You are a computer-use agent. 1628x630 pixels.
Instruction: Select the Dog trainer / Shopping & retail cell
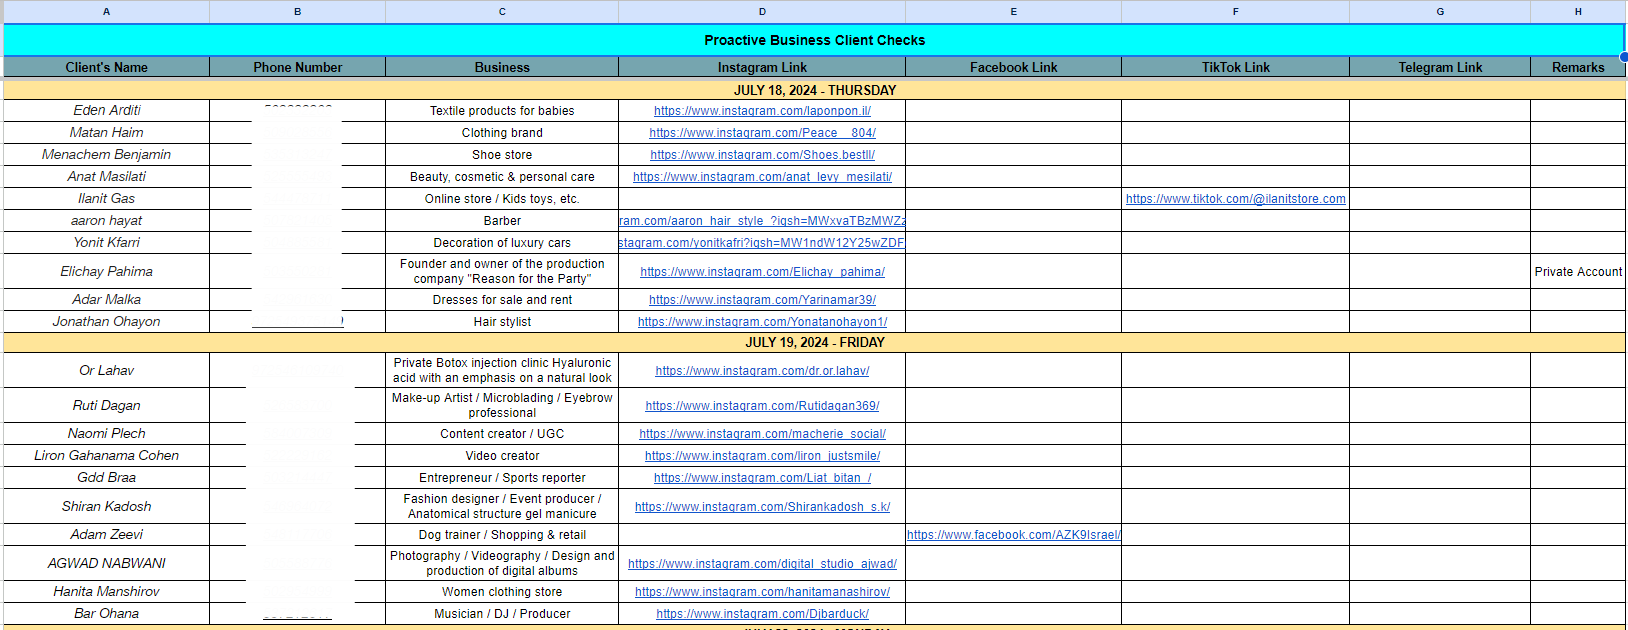pyautogui.click(x=502, y=535)
